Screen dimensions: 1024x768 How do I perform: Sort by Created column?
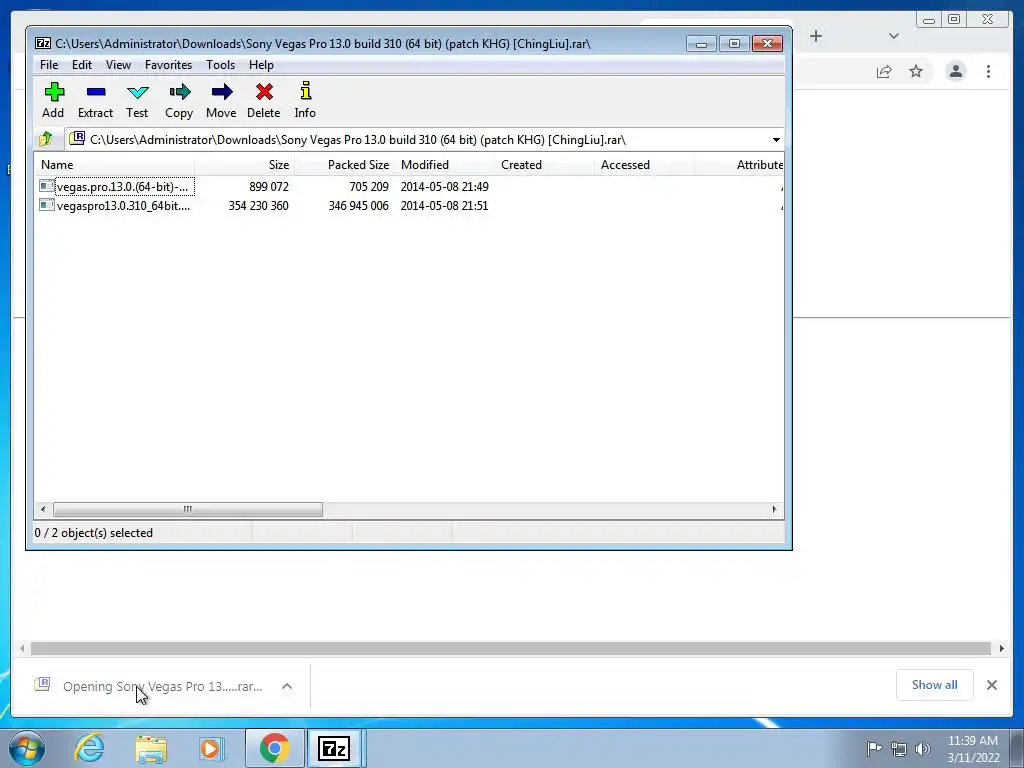pos(544,165)
